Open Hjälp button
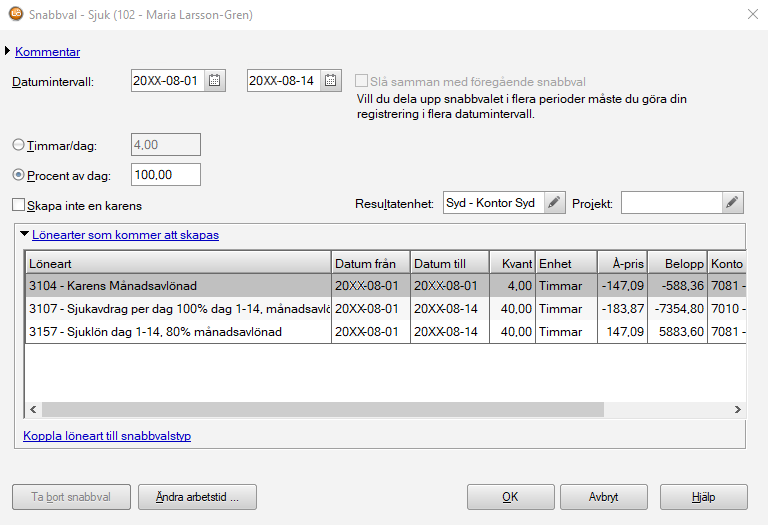 (x=703, y=497)
